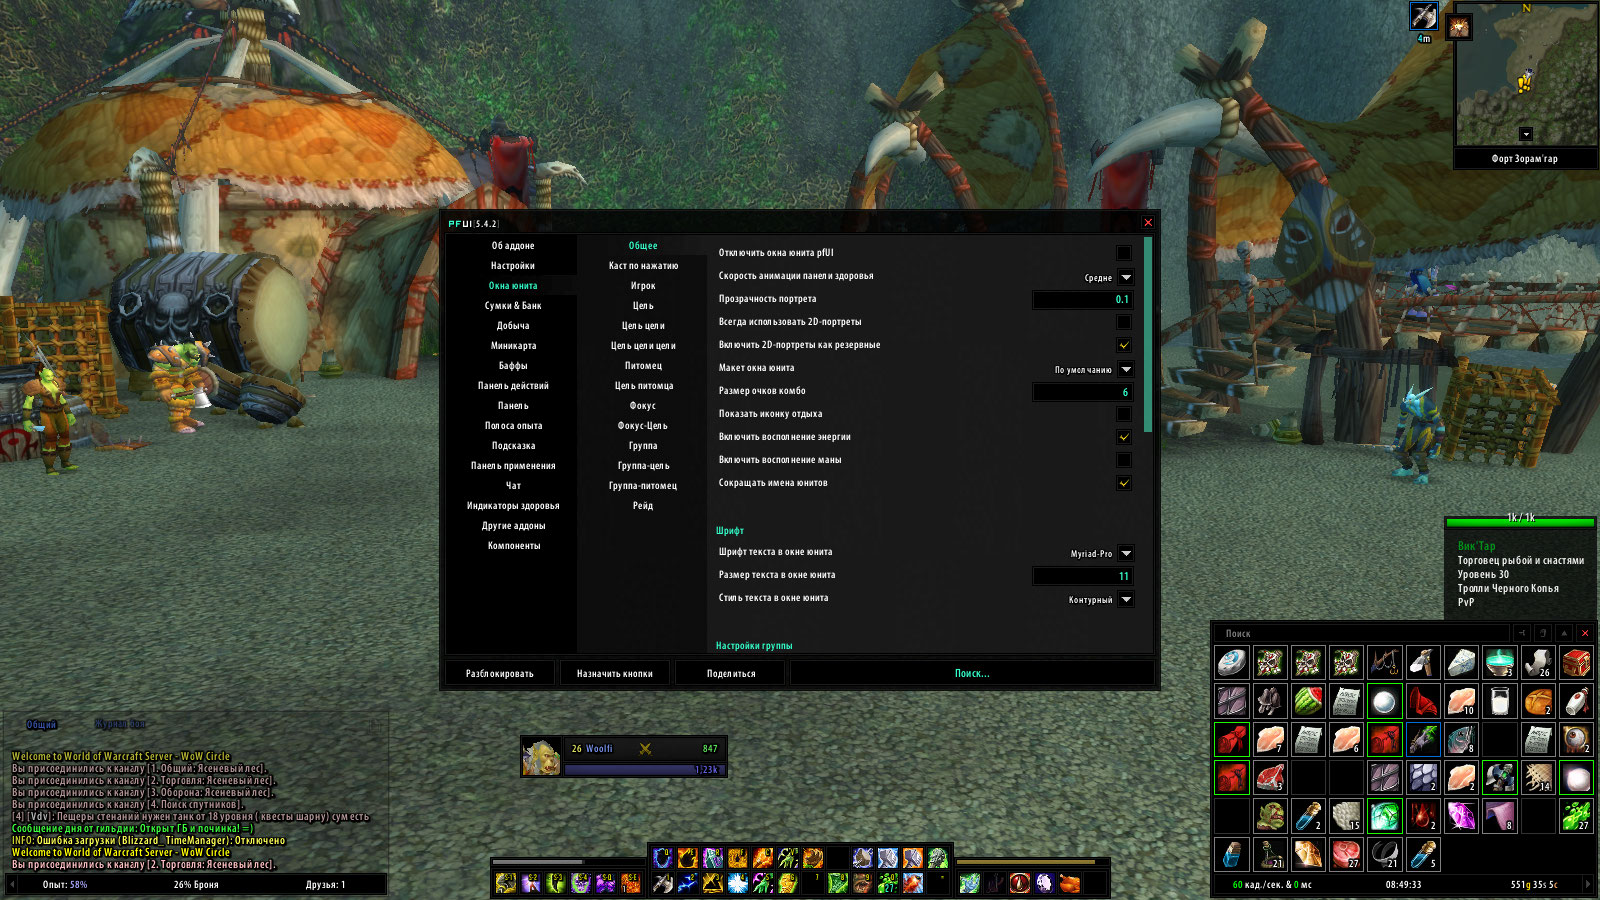Select the fishing pole item in bag
The image size is (1600, 900).
point(1385,662)
